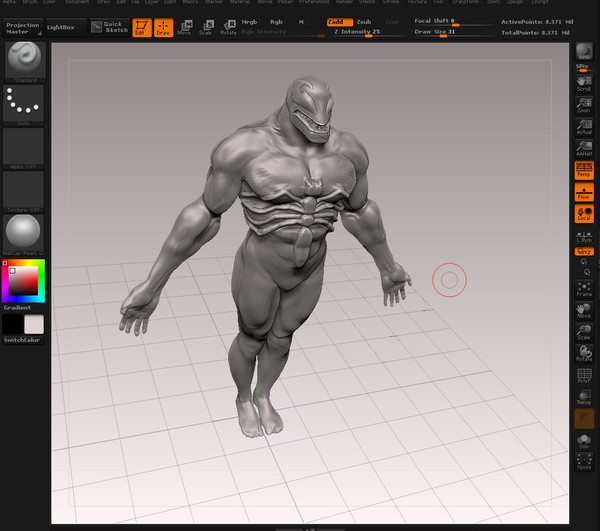
Task: Click the ActivePoints counter text
Action: (537, 22)
